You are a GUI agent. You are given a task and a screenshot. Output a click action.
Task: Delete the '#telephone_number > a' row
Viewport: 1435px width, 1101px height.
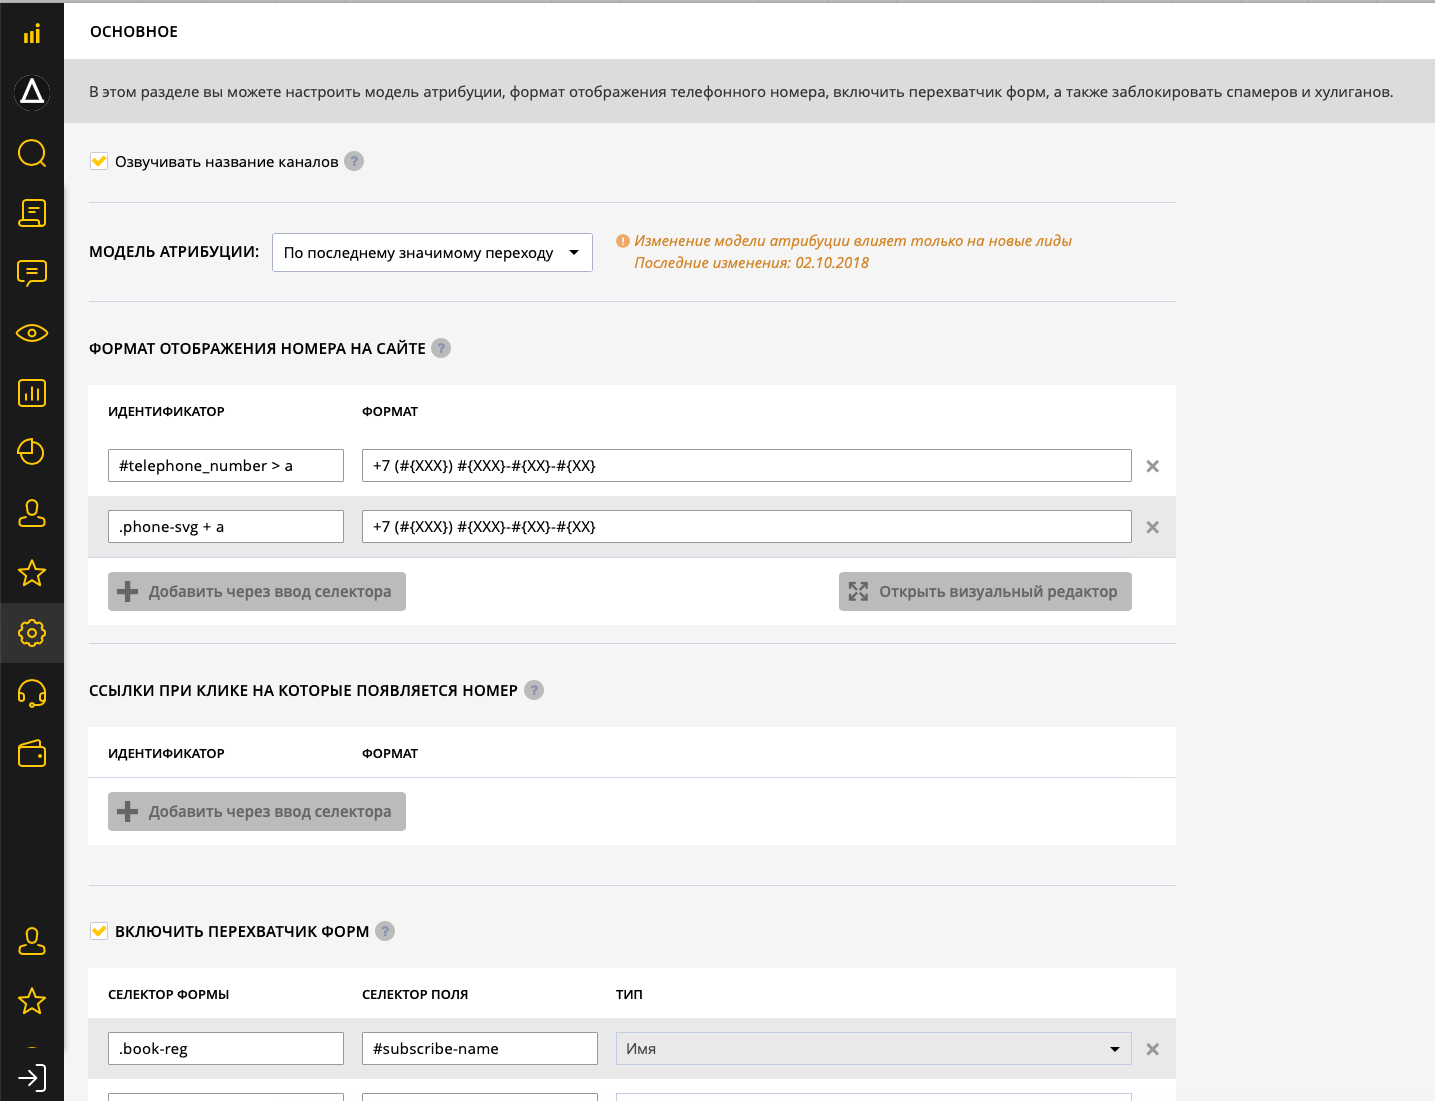1152,466
